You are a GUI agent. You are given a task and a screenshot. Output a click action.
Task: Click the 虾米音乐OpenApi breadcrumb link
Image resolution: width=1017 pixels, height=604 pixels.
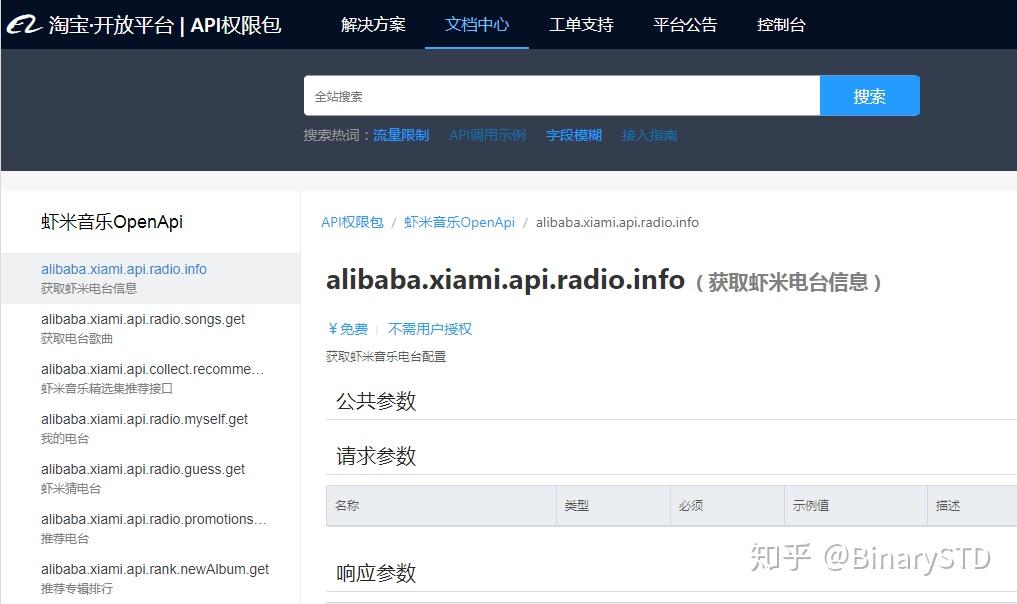(459, 223)
